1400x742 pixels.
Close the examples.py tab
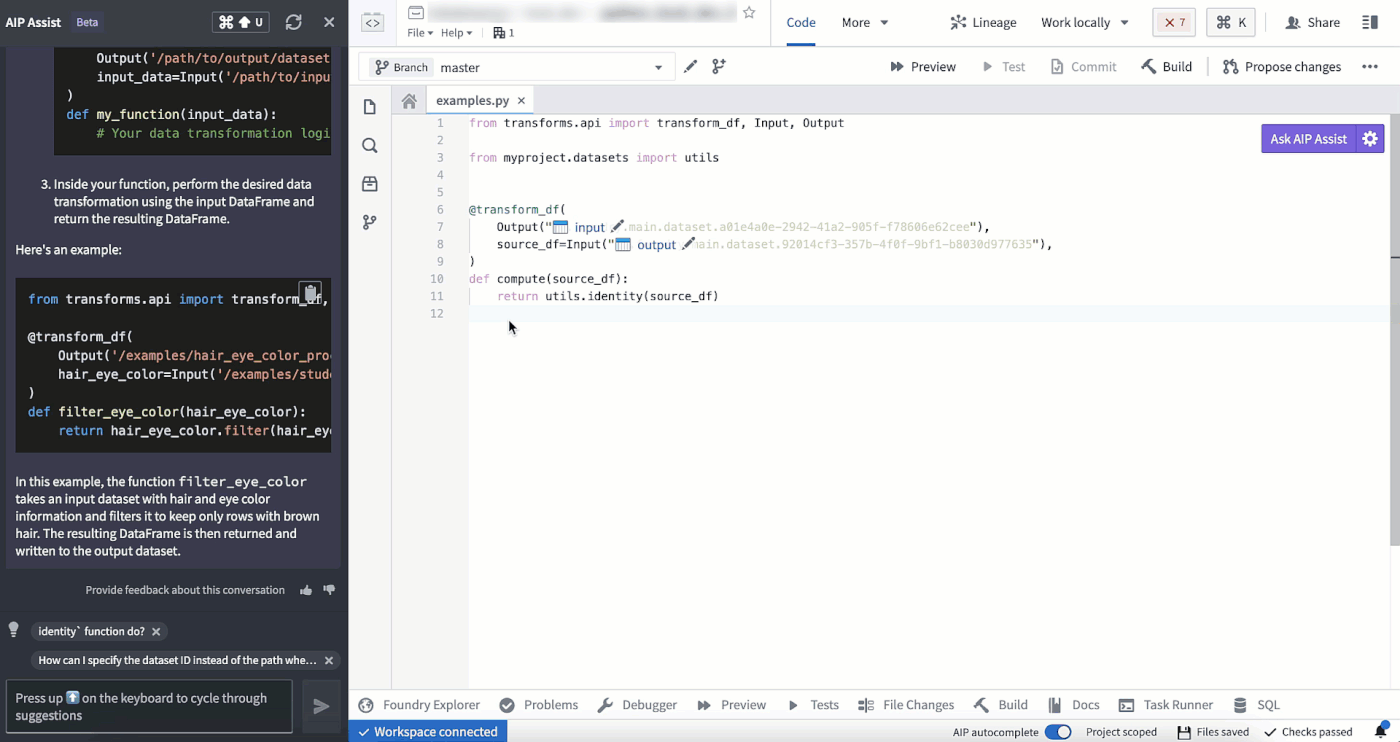[x=521, y=101]
